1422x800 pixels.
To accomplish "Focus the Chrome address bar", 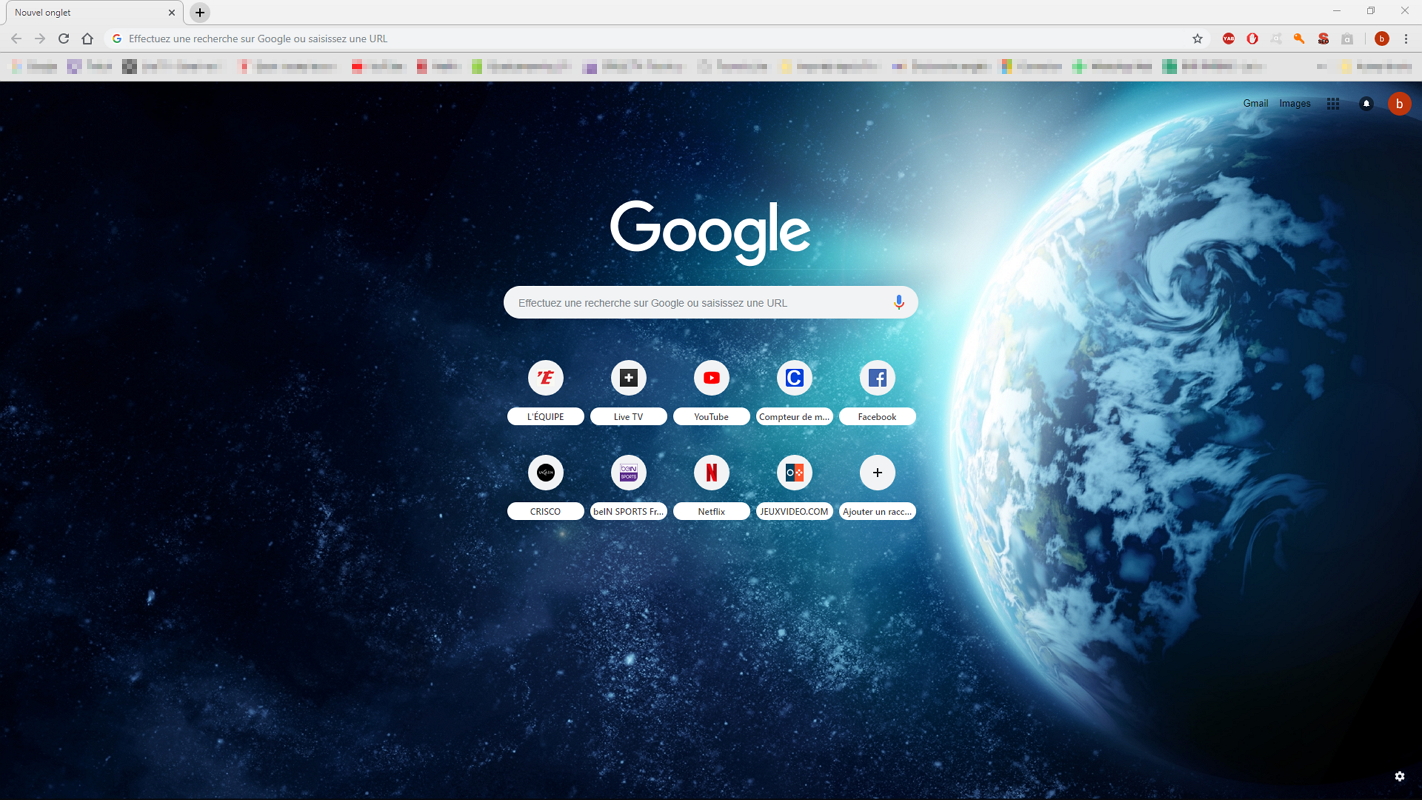I will [x=655, y=39].
